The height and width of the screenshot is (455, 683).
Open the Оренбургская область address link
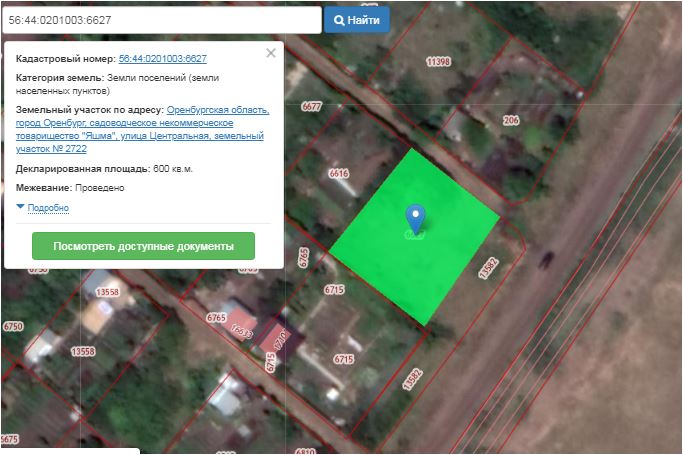tap(218, 109)
